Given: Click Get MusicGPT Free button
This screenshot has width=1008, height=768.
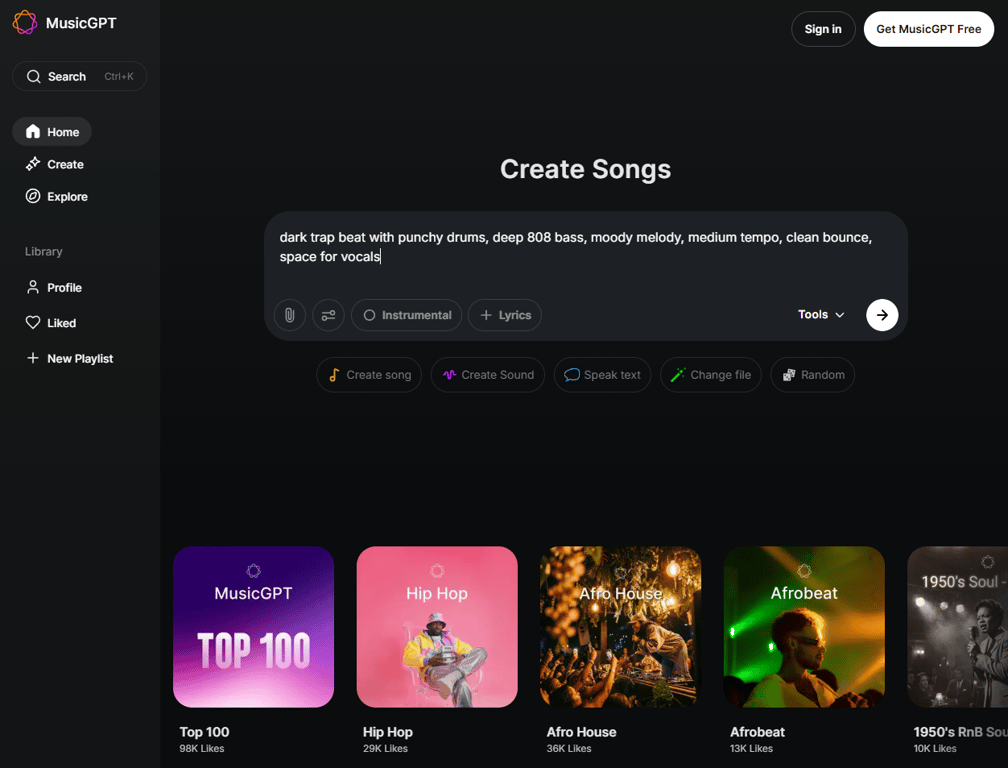Looking at the screenshot, I should click(928, 29).
